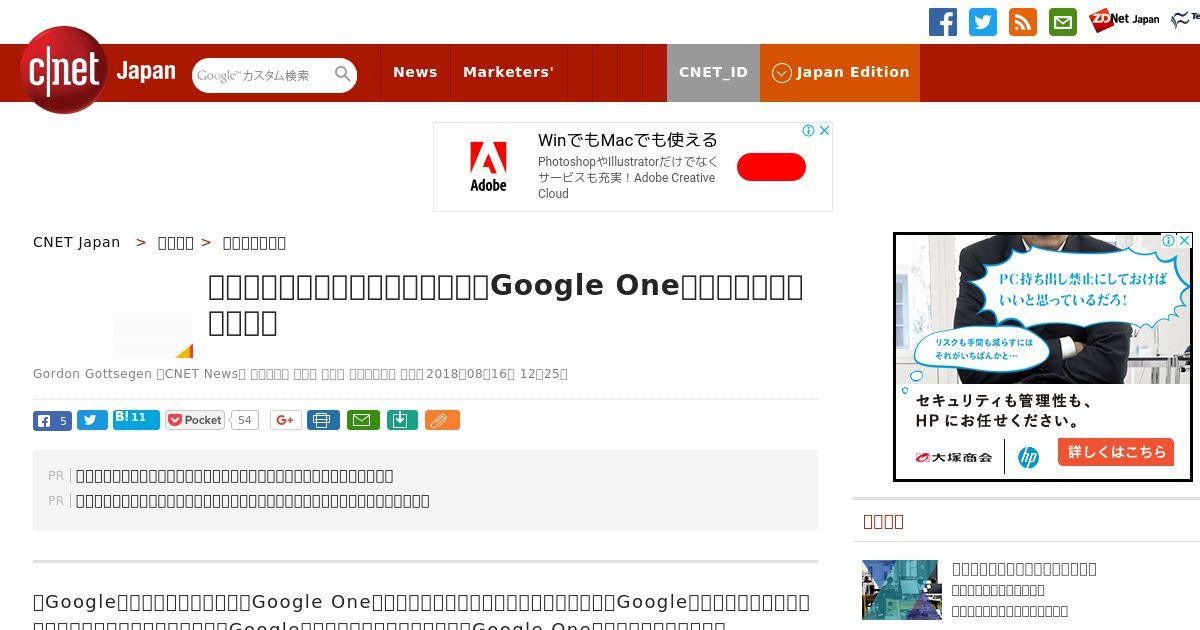Click the orange button in HP ad

1116,451
